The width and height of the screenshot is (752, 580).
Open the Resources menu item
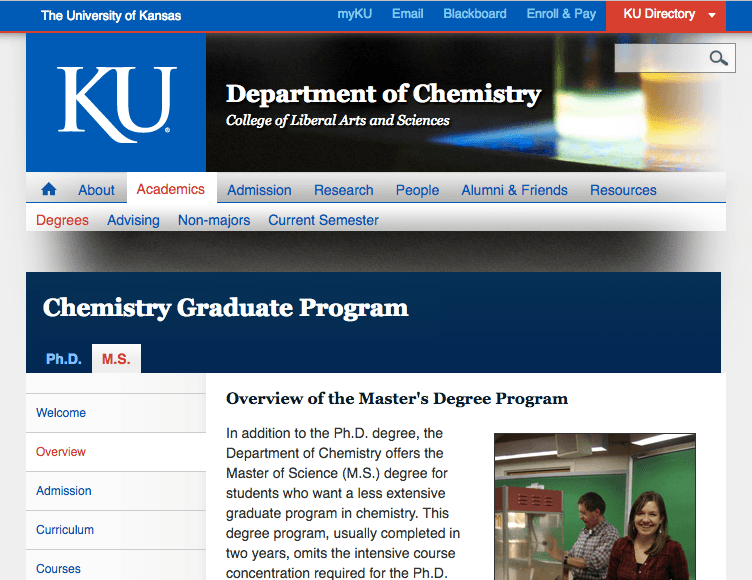click(623, 190)
